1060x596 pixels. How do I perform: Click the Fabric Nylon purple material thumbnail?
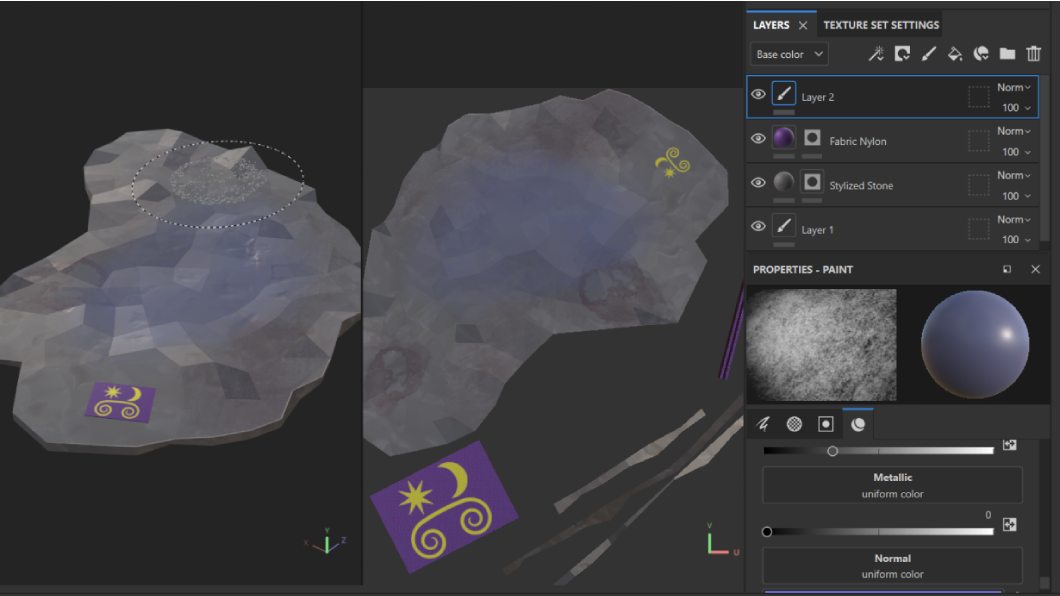coord(784,138)
